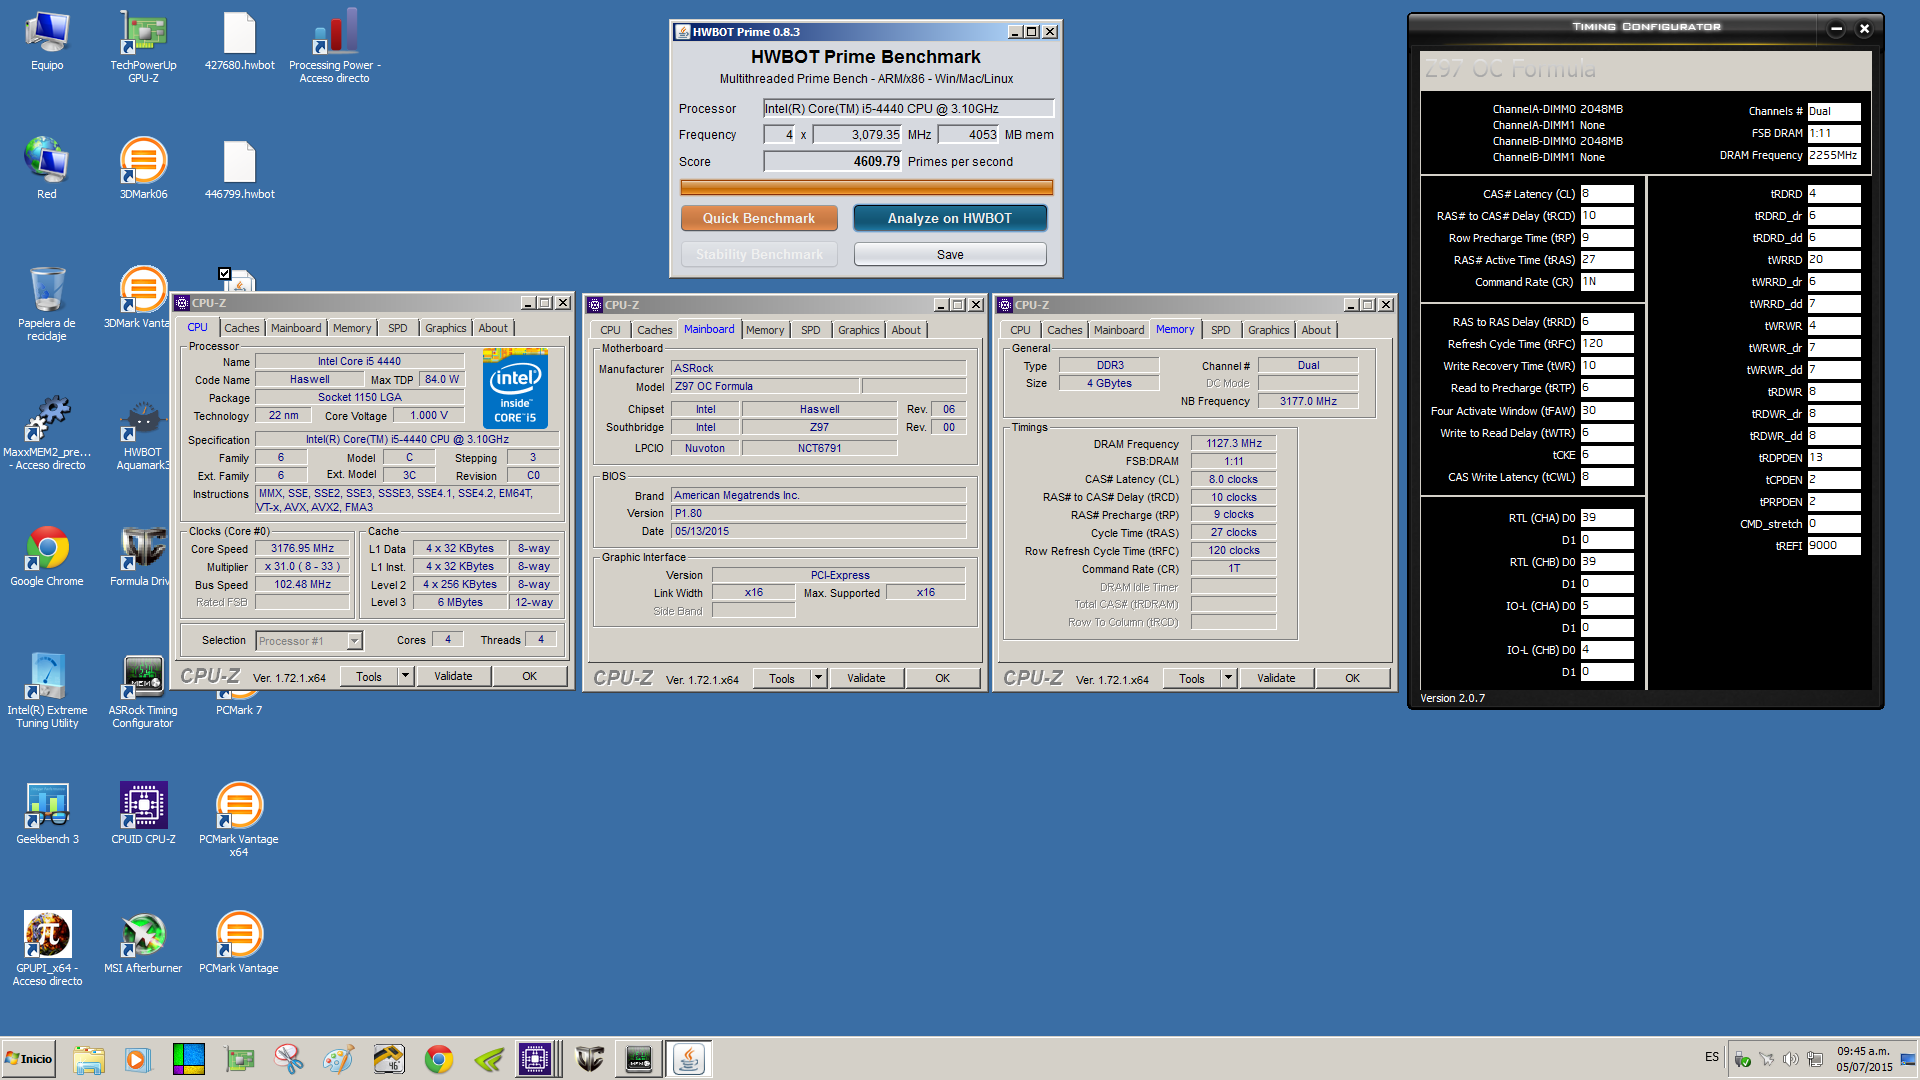Launch Intel Extreme Tuning Utility
Screen dimensions: 1920x1080
47,691
